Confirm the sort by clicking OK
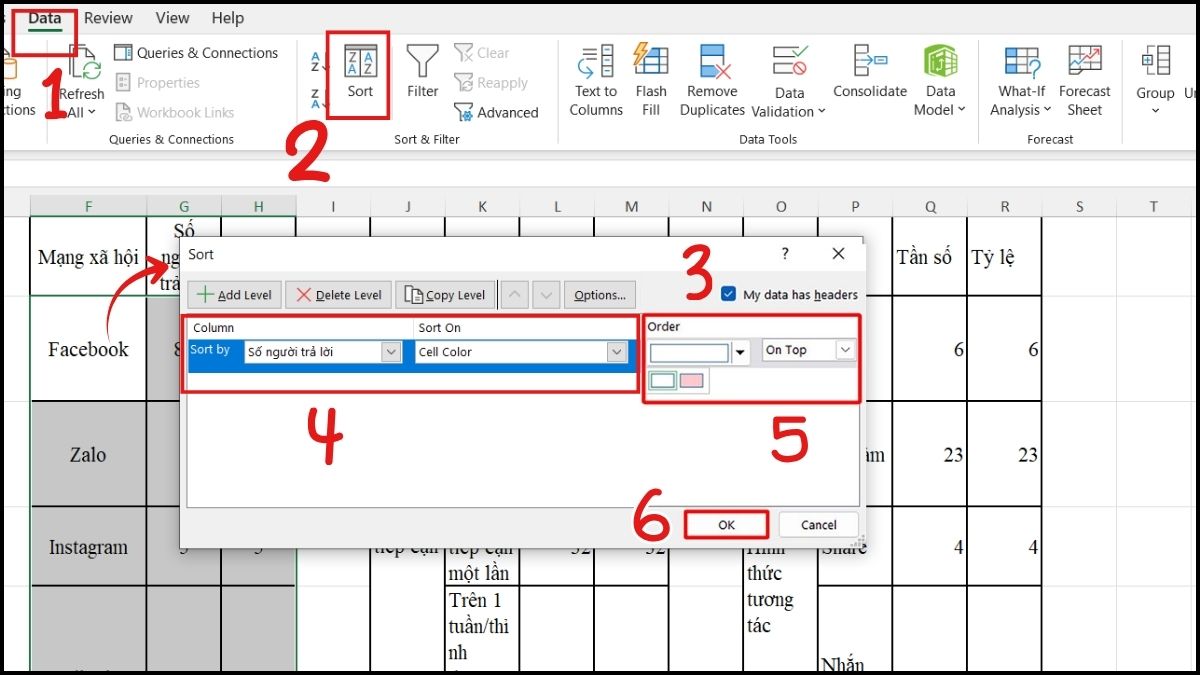 click(725, 524)
